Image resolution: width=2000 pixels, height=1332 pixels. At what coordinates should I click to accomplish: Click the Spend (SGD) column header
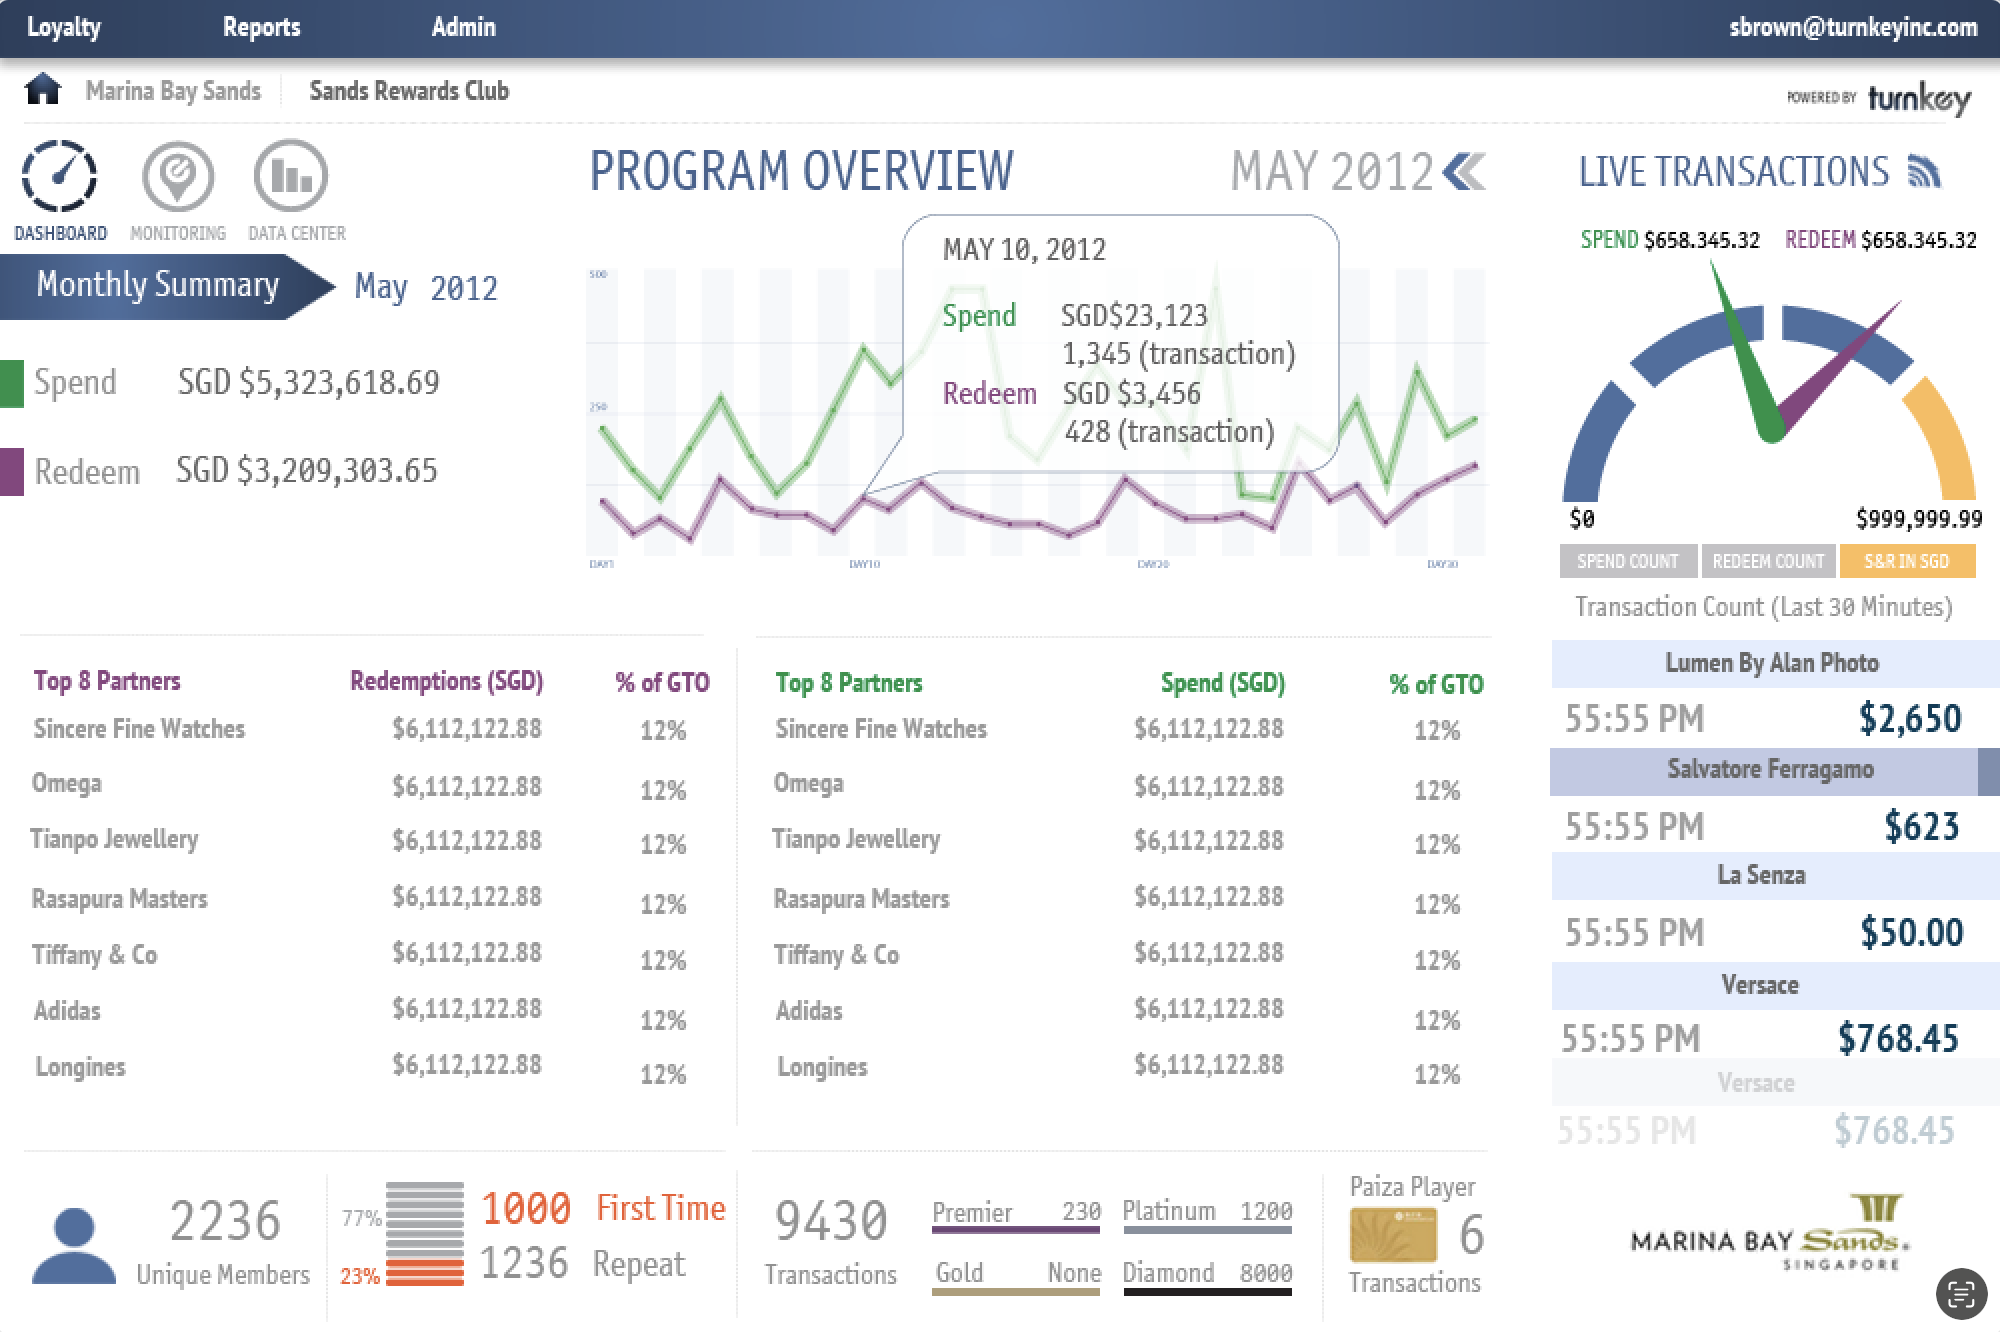1223,683
